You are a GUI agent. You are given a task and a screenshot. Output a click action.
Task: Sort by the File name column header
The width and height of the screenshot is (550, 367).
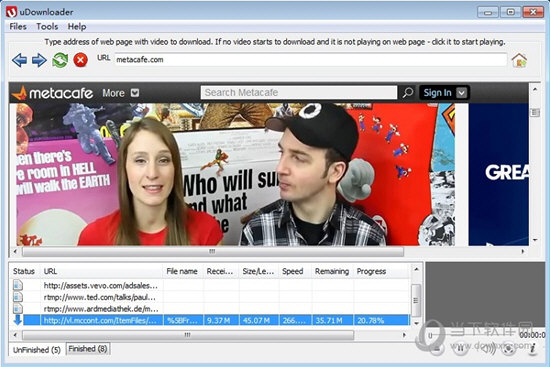pyautogui.click(x=182, y=271)
